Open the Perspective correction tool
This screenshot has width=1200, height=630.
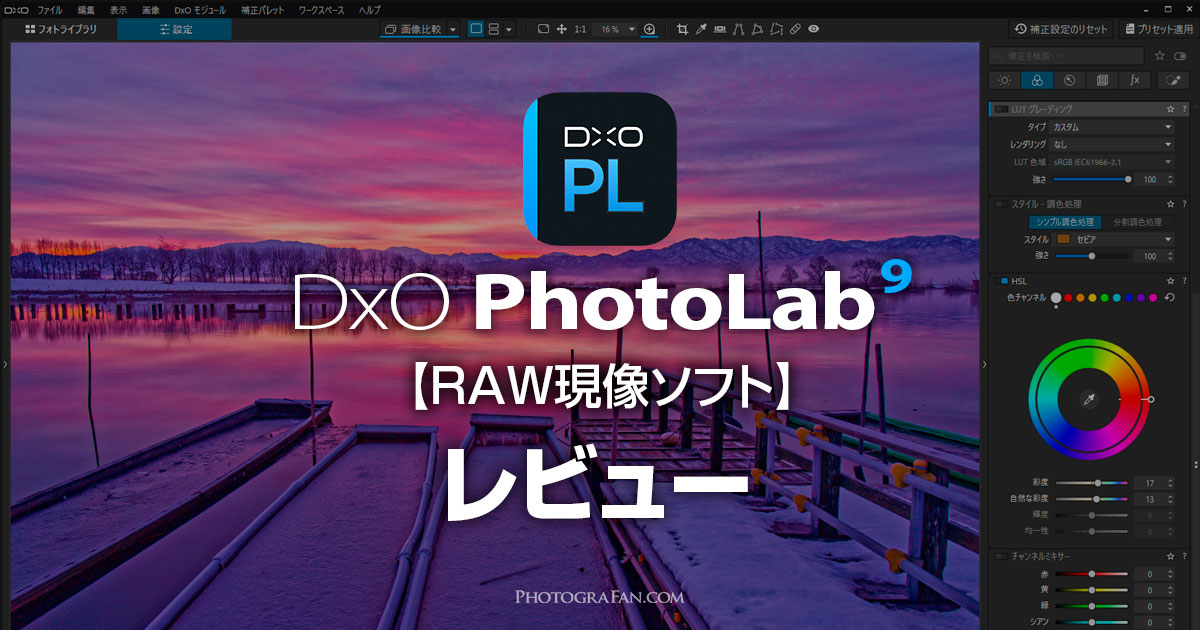tap(739, 29)
